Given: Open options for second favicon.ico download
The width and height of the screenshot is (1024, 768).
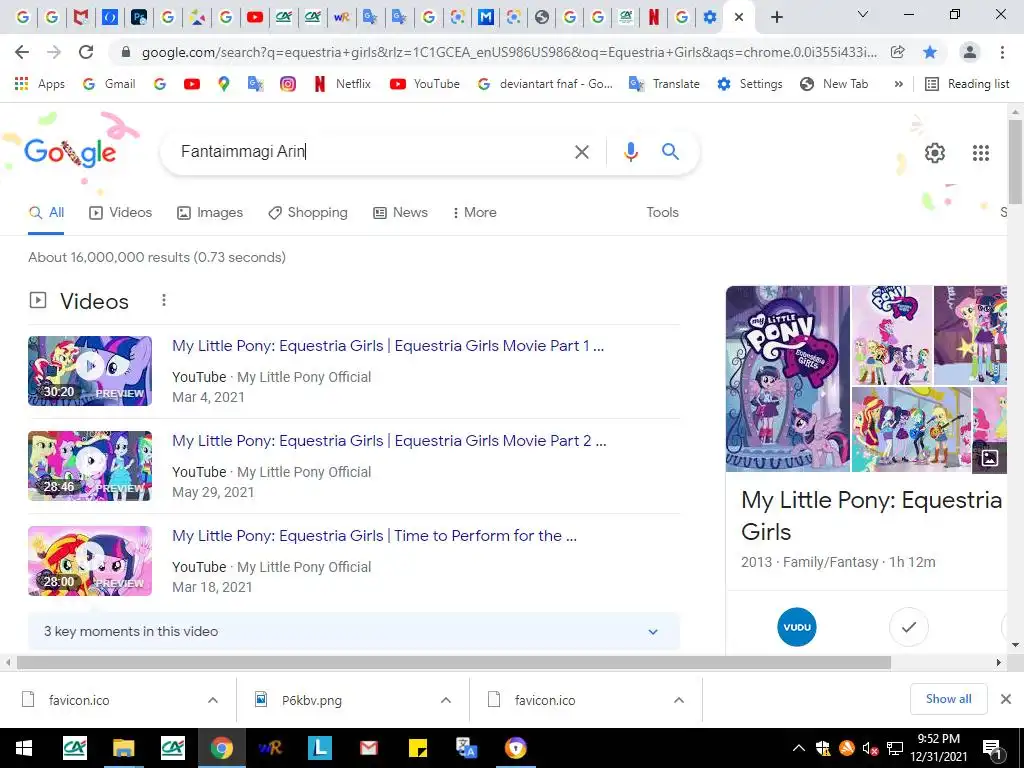Looking at the screenshot, I should tap(679, 700).
